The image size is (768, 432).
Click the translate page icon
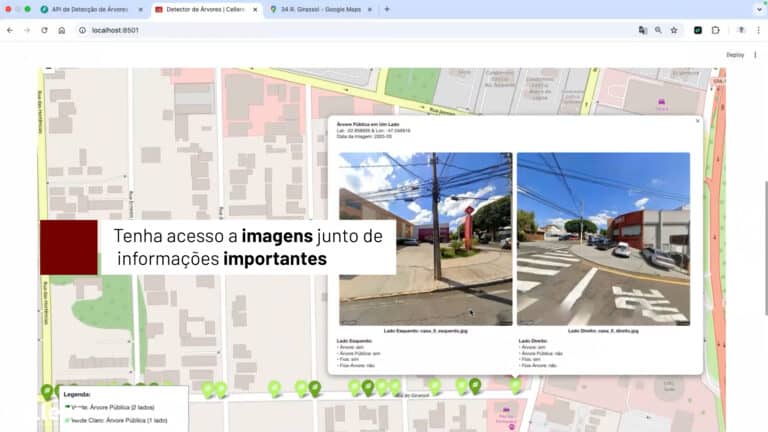[x=643, y=30]
